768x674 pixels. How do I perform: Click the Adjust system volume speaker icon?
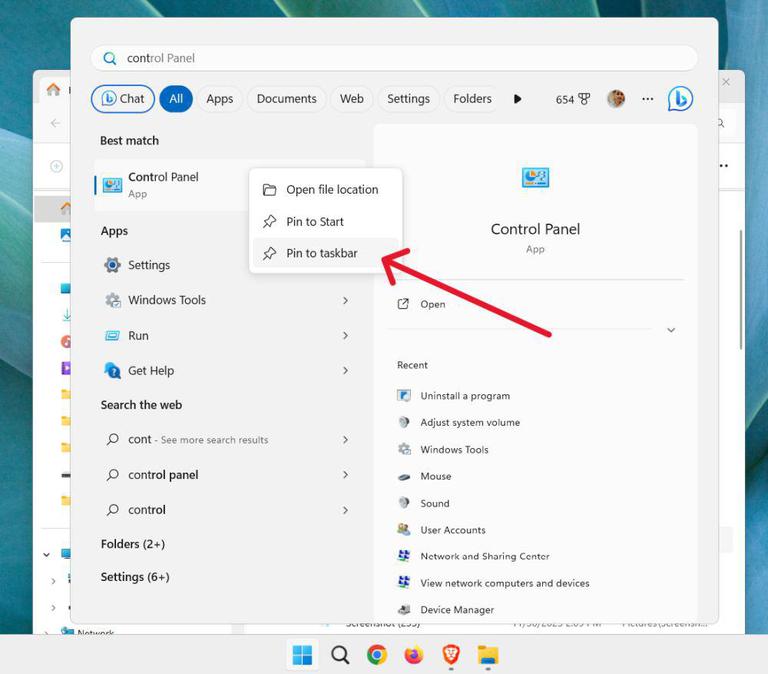[x=404, y=422]
